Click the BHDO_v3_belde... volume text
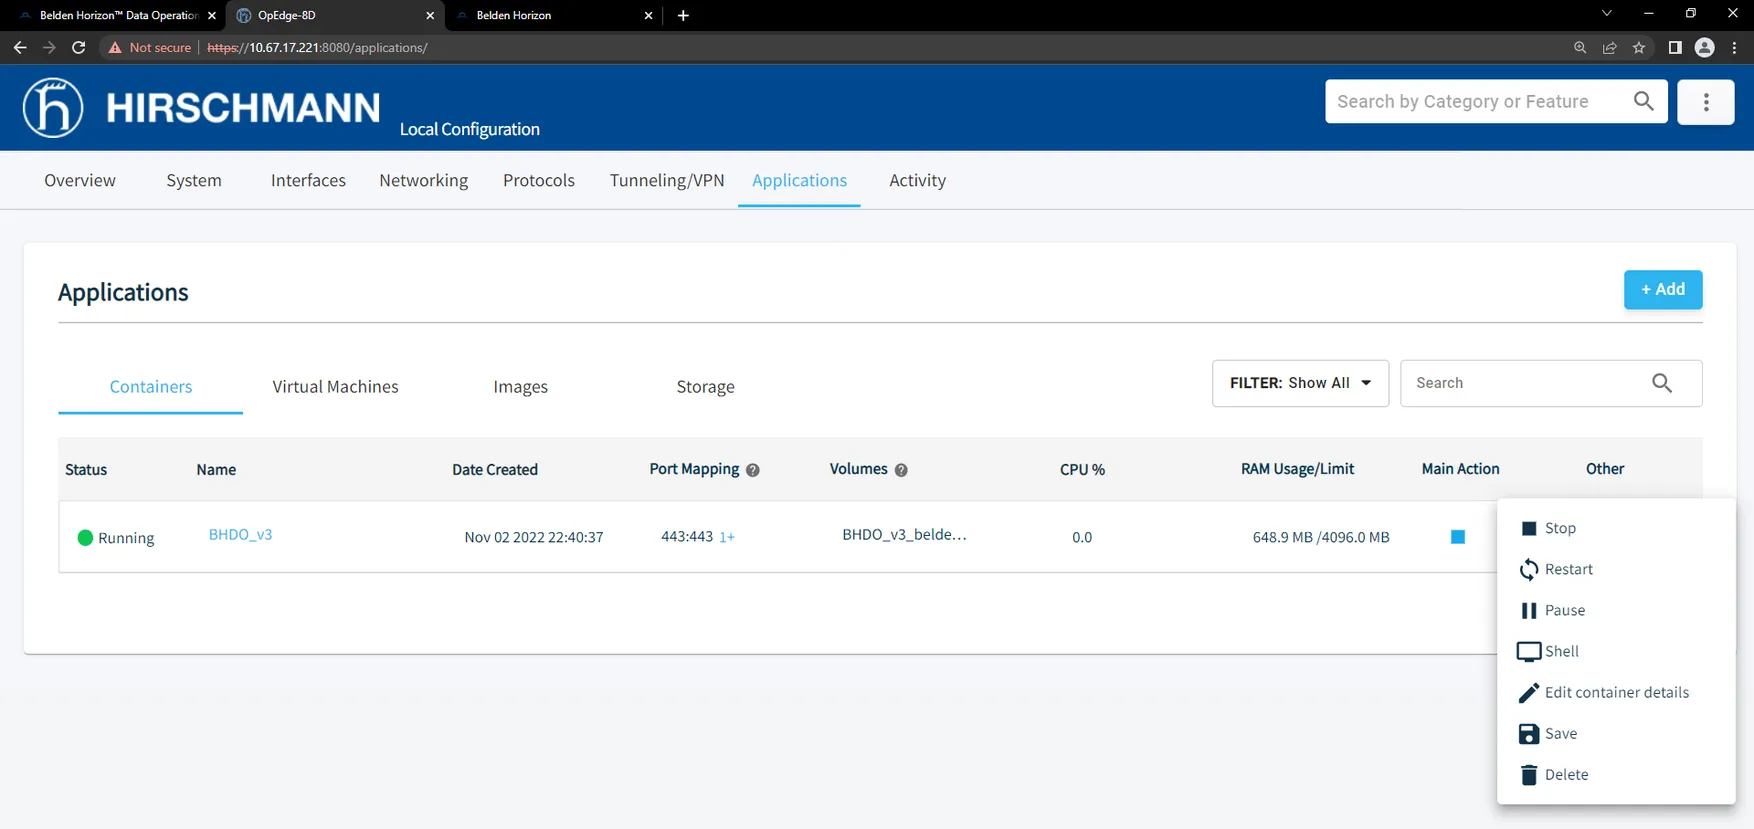This screenshot has height=829, width=1754. point(904,534)
